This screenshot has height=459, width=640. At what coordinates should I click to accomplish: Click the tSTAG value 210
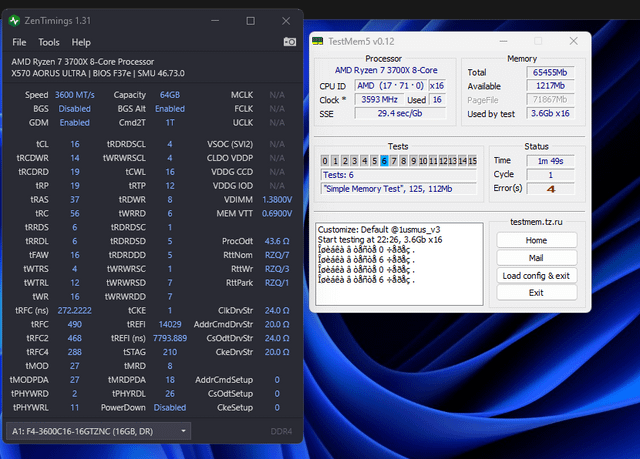170,353
